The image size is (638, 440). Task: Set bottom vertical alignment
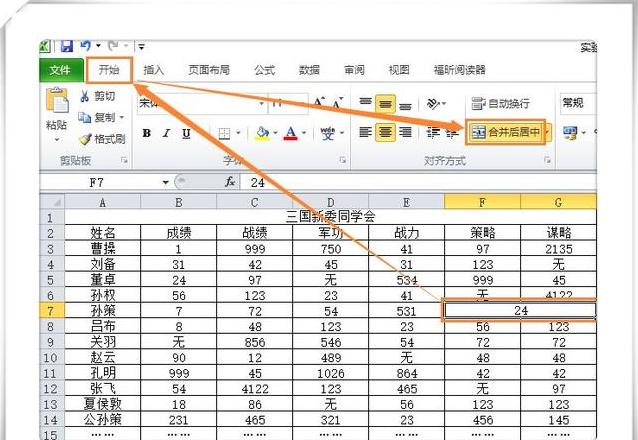click(x=405, y=104)
